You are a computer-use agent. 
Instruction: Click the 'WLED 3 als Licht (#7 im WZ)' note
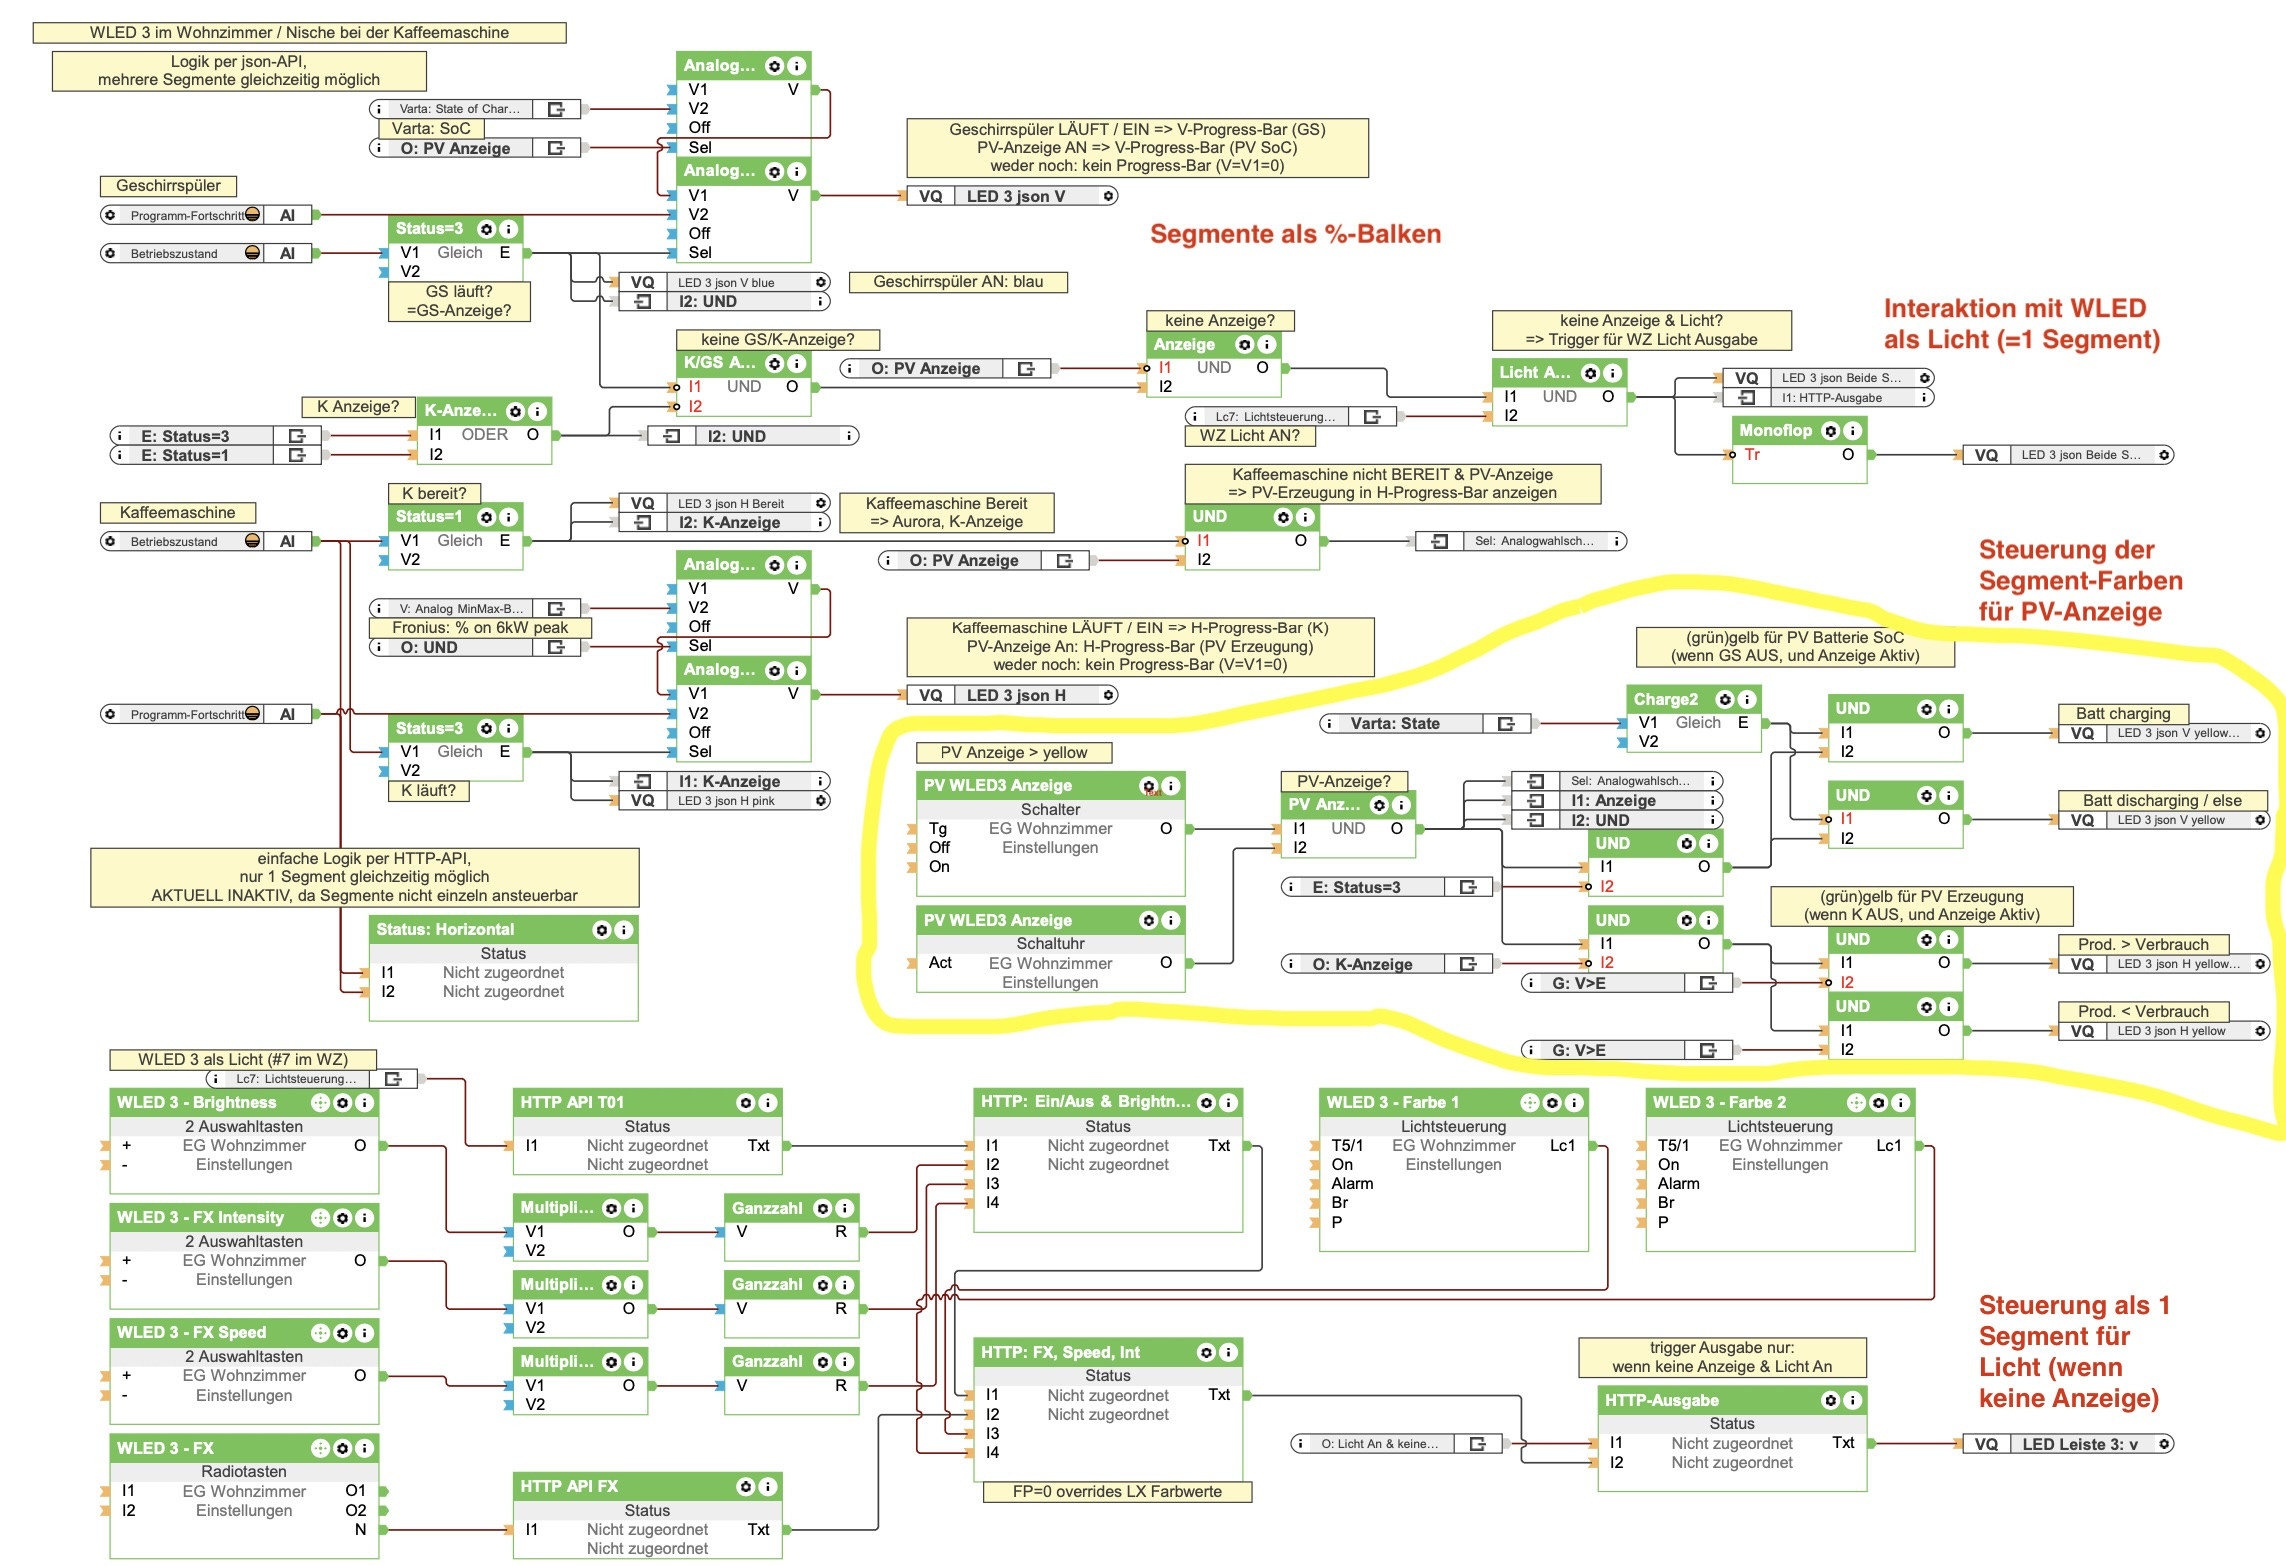[x=243, y=1060]
